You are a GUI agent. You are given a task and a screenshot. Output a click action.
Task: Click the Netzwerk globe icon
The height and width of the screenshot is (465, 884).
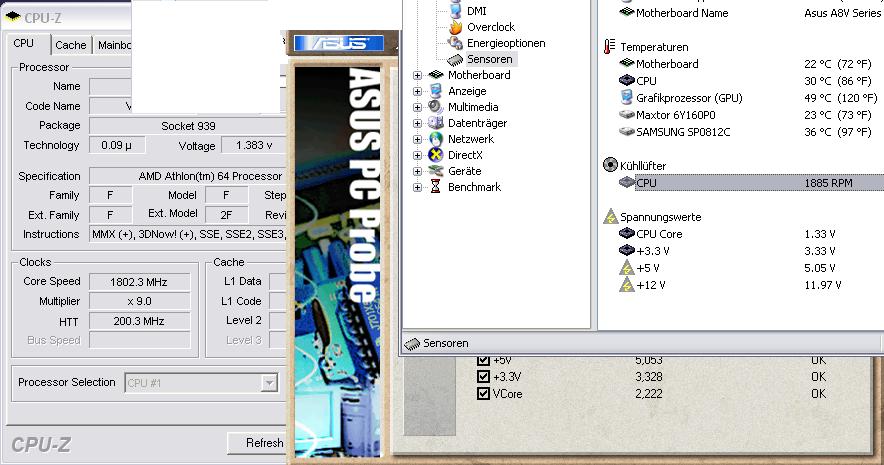click(436, 139)
